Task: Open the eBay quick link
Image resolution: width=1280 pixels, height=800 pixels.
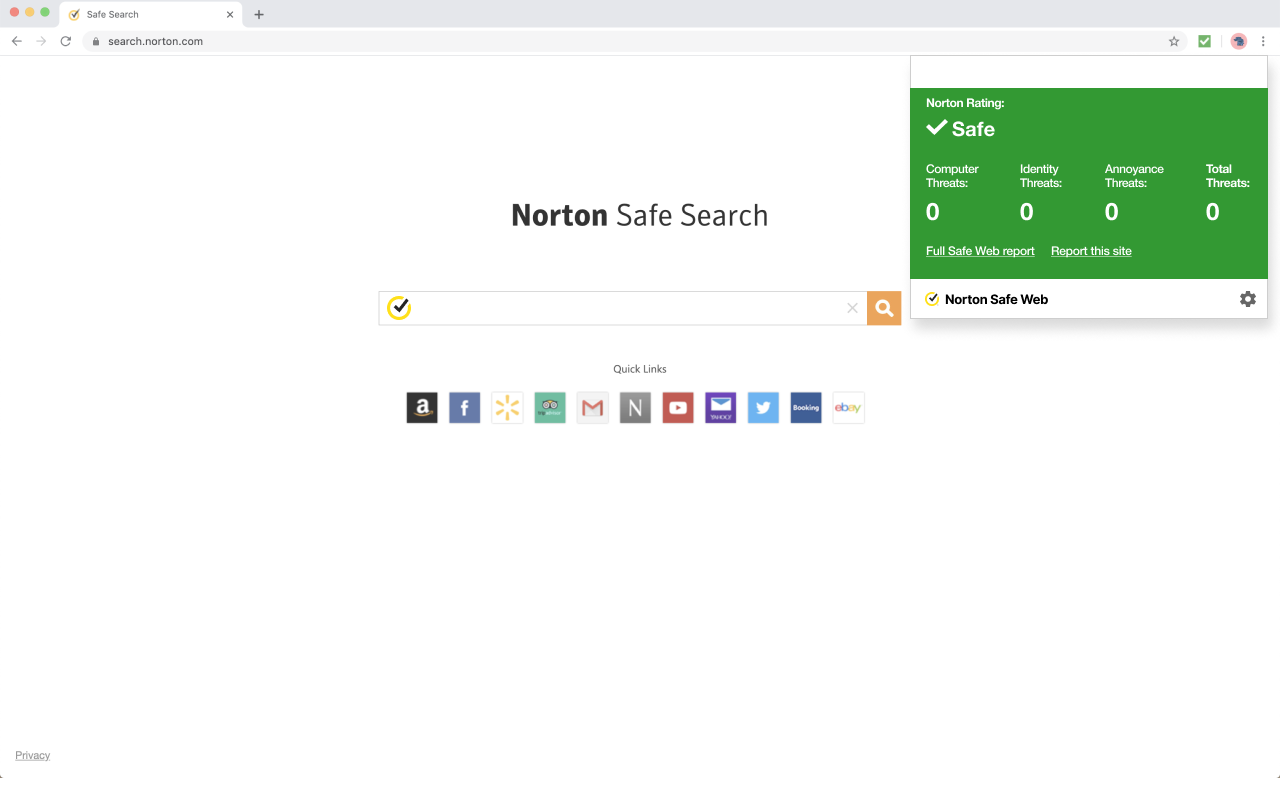Action: click(848, 407)
